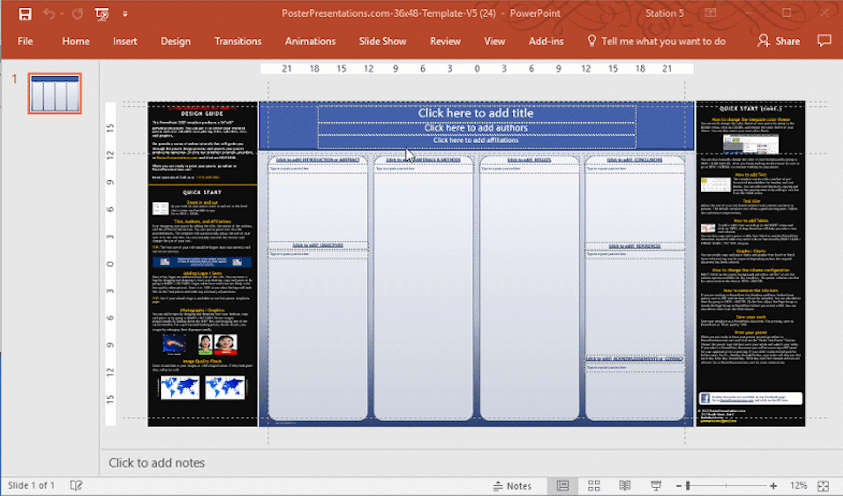Switch to the Home ribbon tab
Viewport: 843px width, 496px height.
pos(75,41)
